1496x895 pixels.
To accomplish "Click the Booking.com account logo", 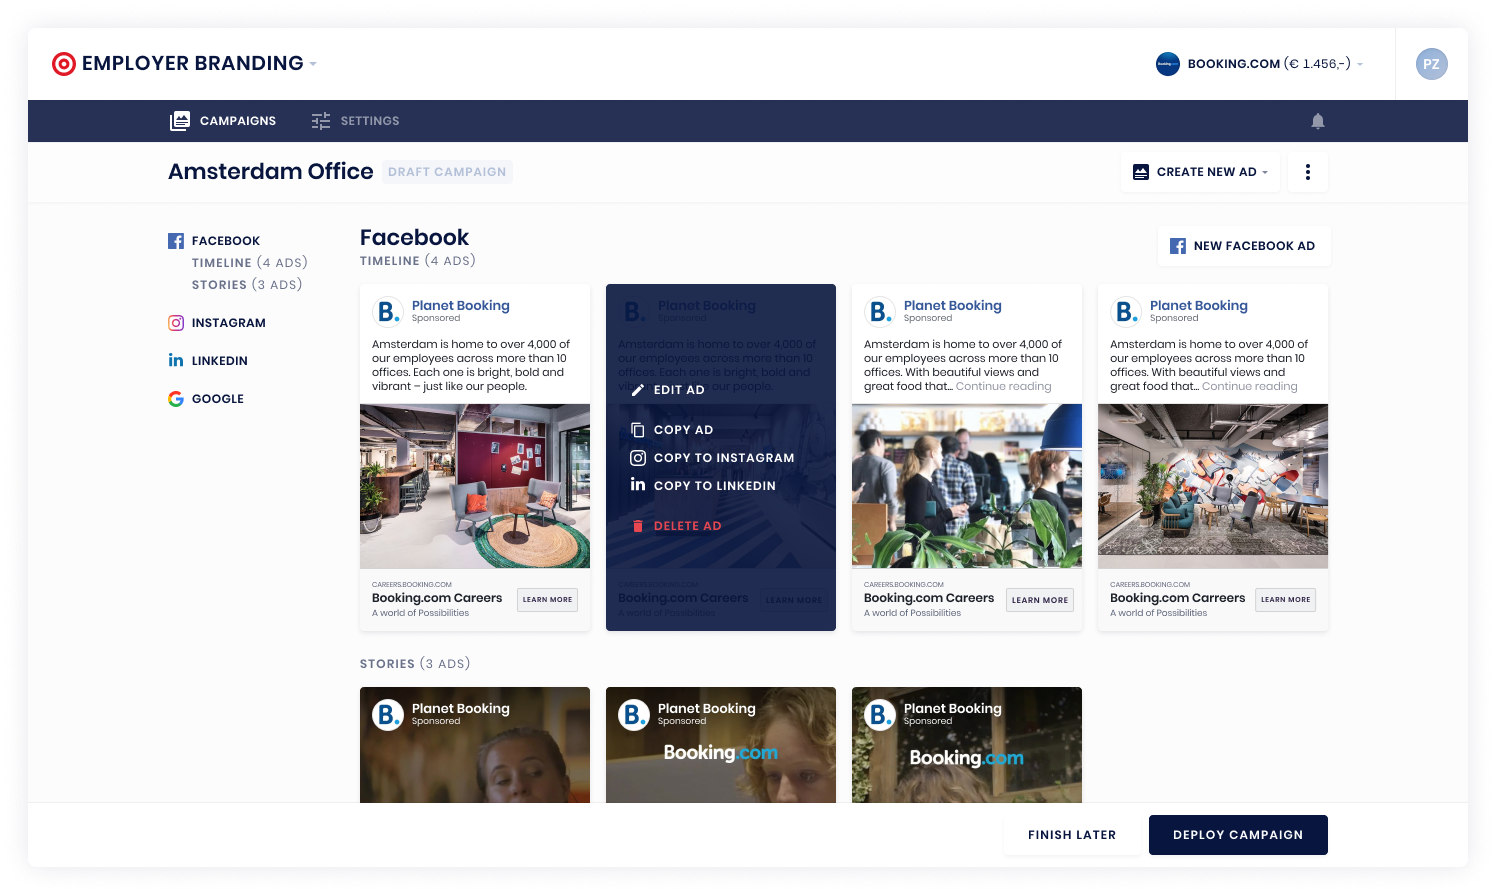I will point(1168,64).
